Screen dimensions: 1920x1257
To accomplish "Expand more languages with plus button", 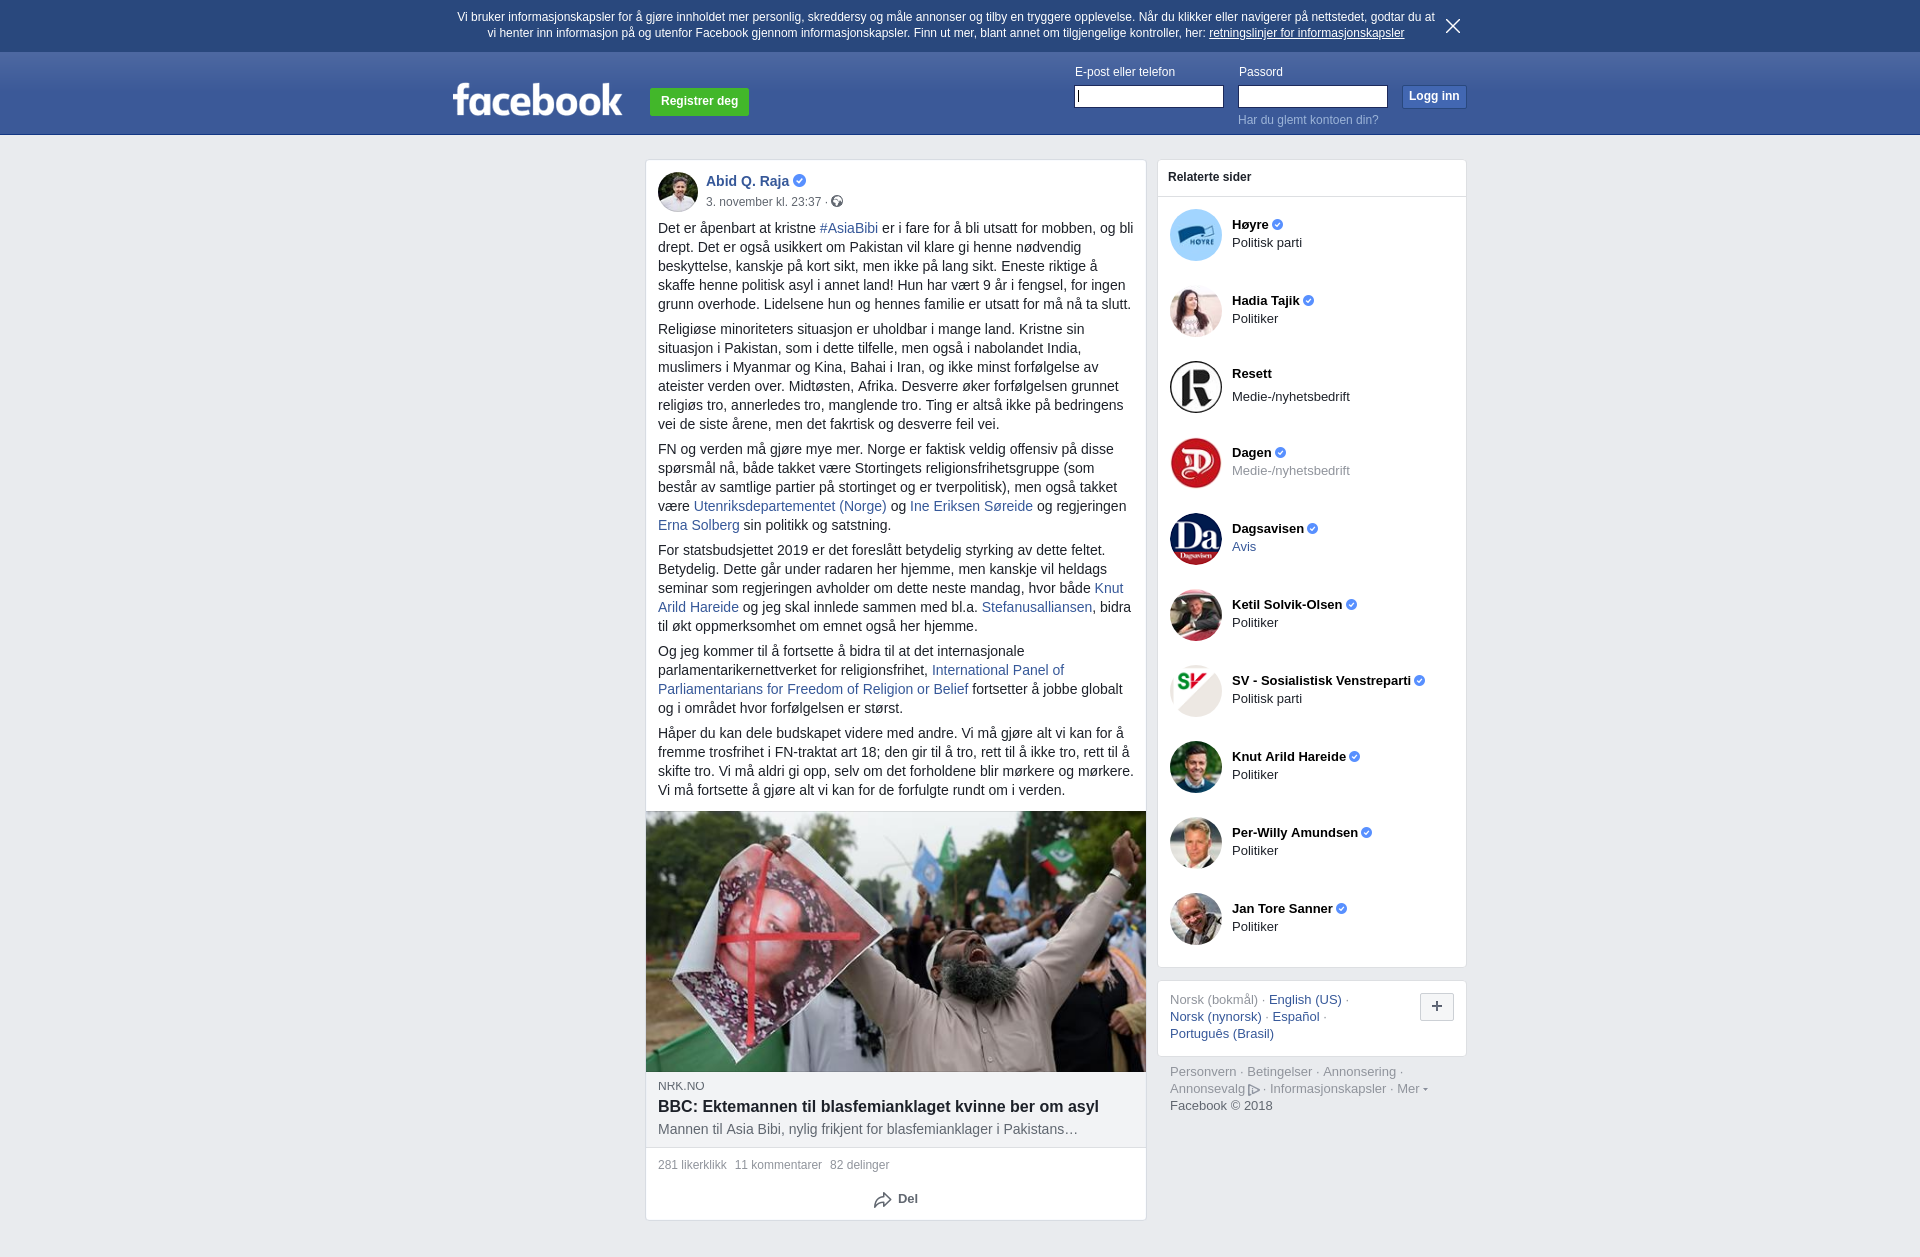I will click(x=1437, y=1007).
